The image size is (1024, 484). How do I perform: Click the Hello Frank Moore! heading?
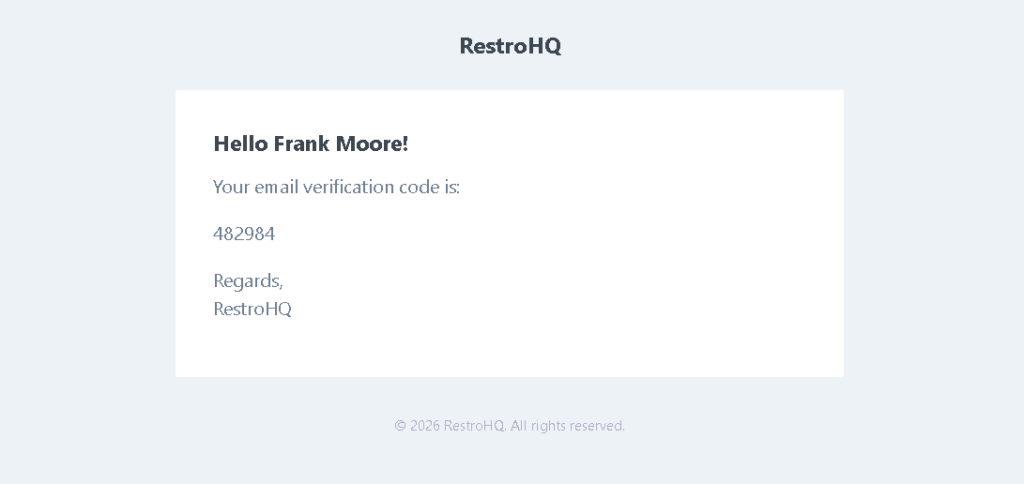coord(310,144)
